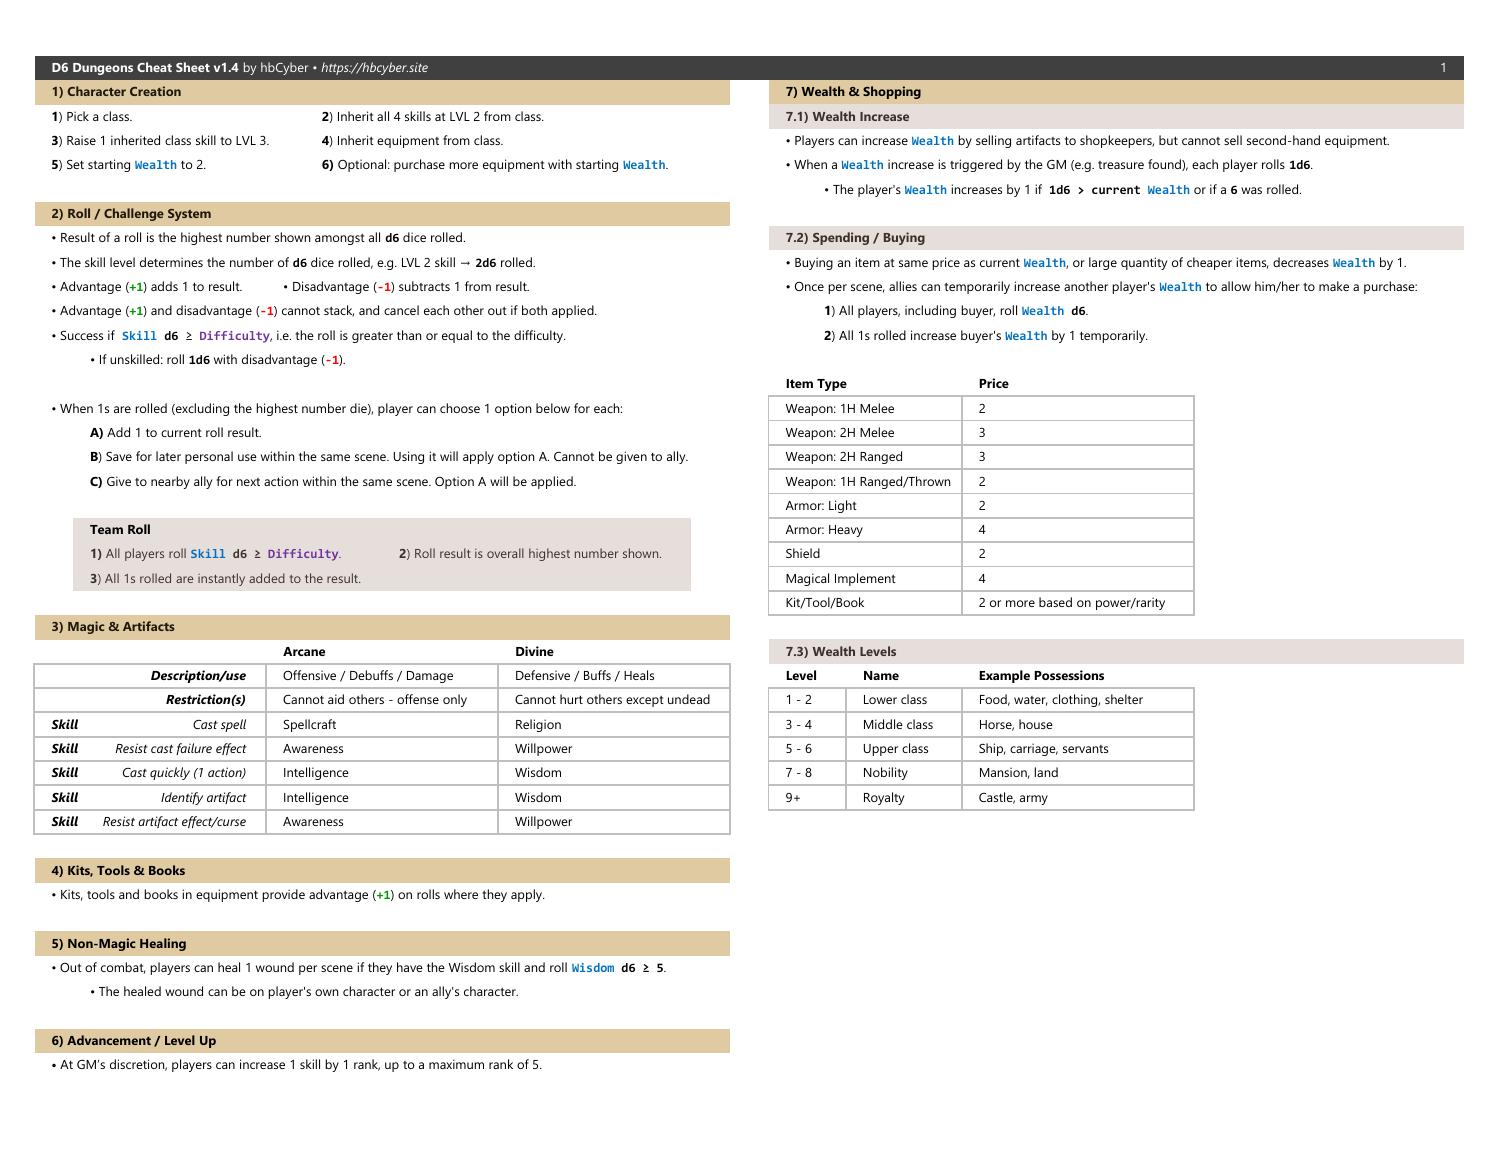Click the 'Spellcraft' table cell
Screen dimensions: 1500x1160
382,725
